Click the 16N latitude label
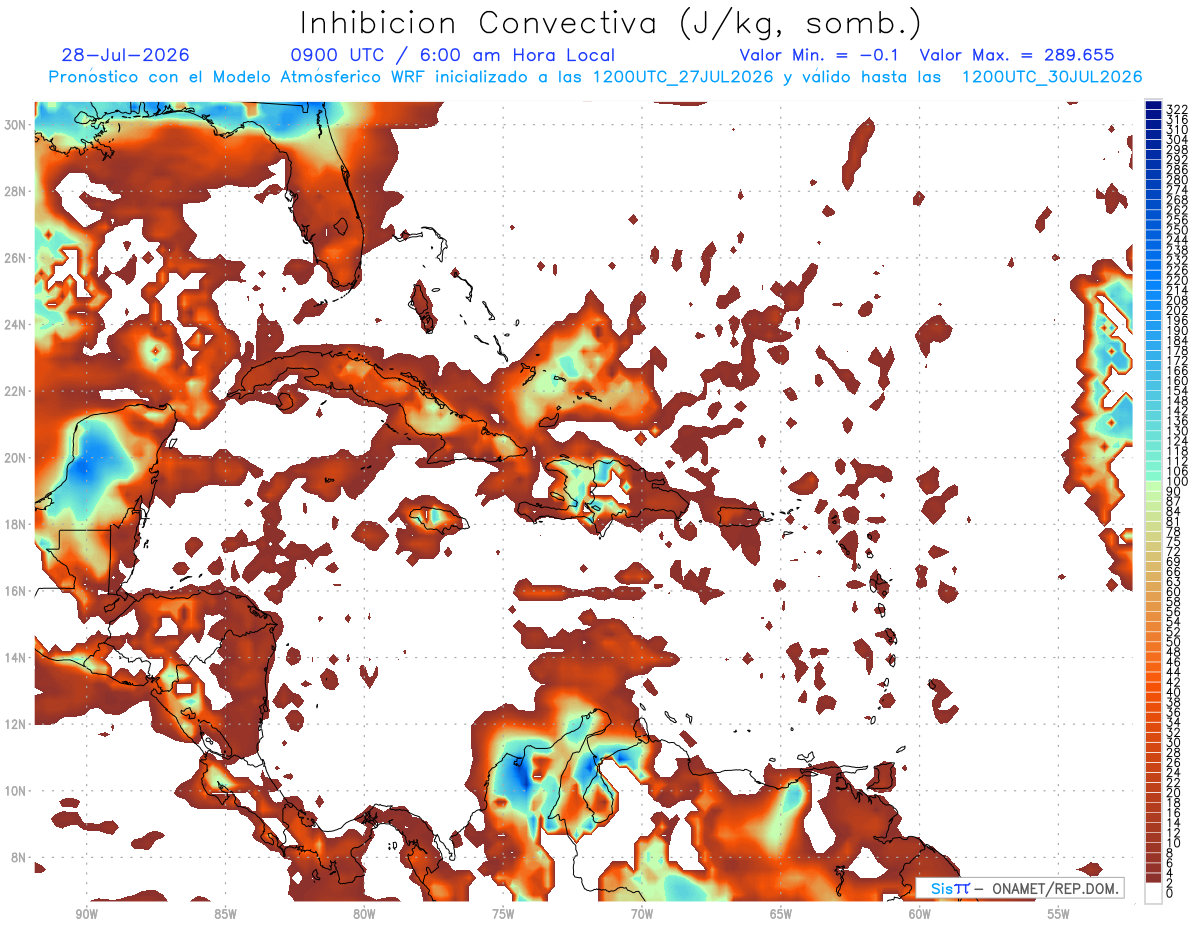Image resolution: width=1200 pixels, height=927 pixels. [17, 591]
